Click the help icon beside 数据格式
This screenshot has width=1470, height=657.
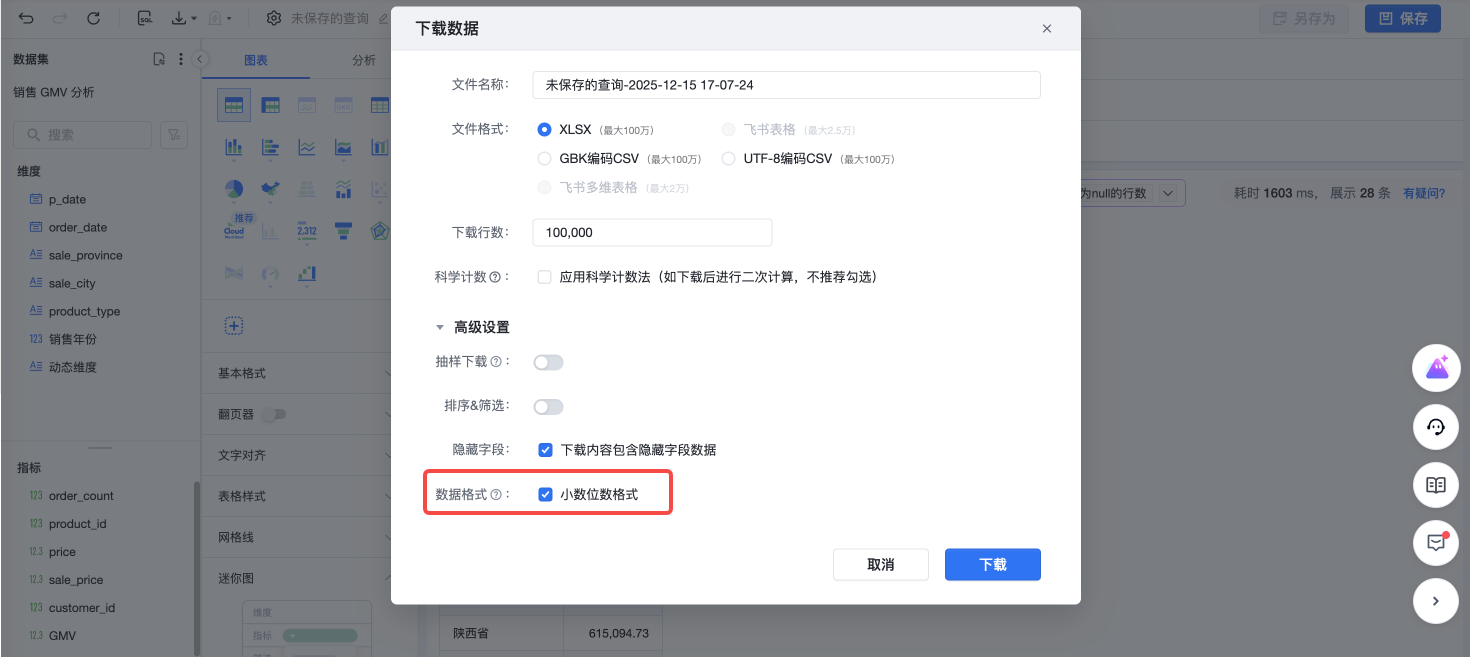(x=495, y=494)
